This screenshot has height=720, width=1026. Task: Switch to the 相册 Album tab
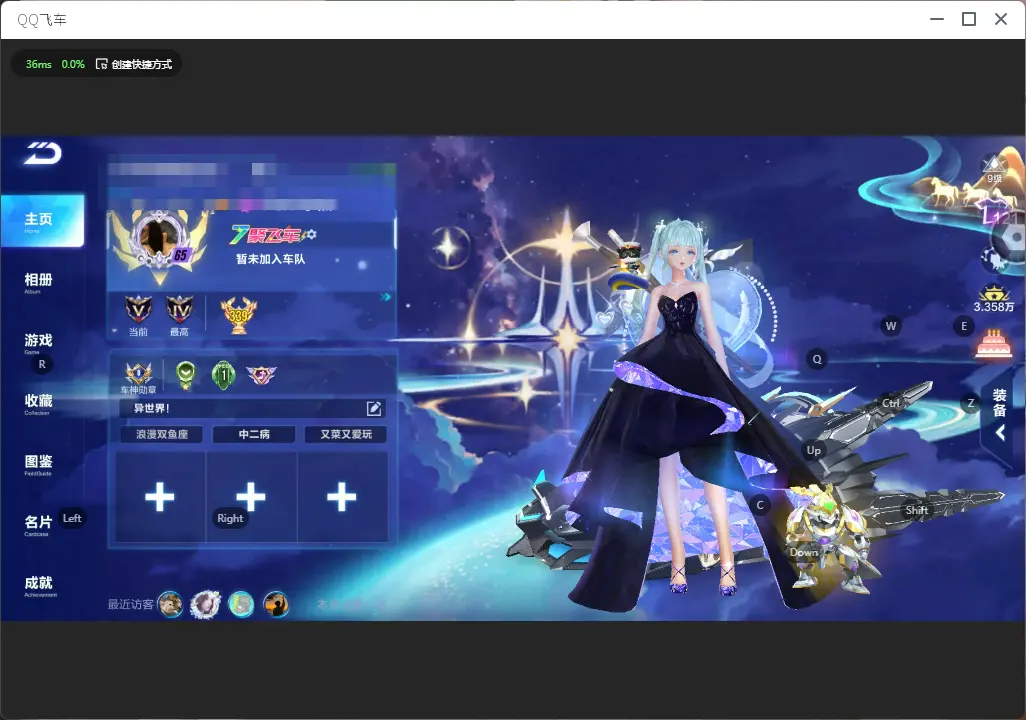[38, 283]
